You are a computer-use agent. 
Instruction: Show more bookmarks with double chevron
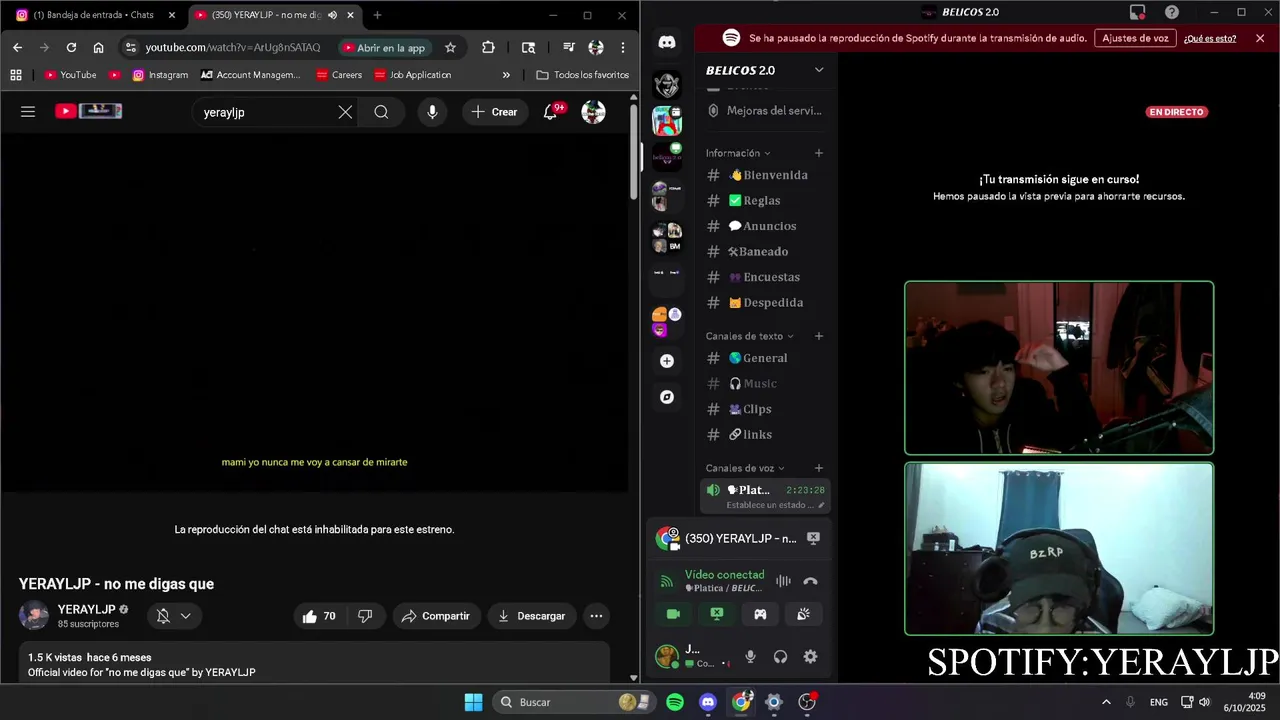click(506, 75)
